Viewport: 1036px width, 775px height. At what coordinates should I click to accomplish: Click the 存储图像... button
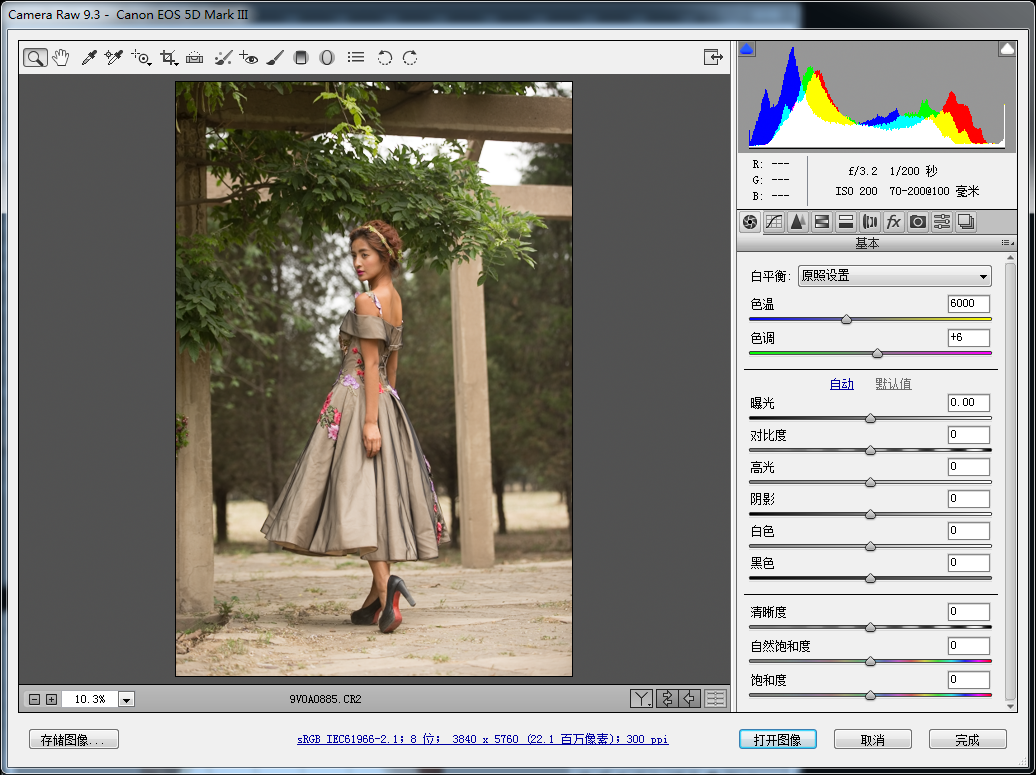[x=74, y=739]
